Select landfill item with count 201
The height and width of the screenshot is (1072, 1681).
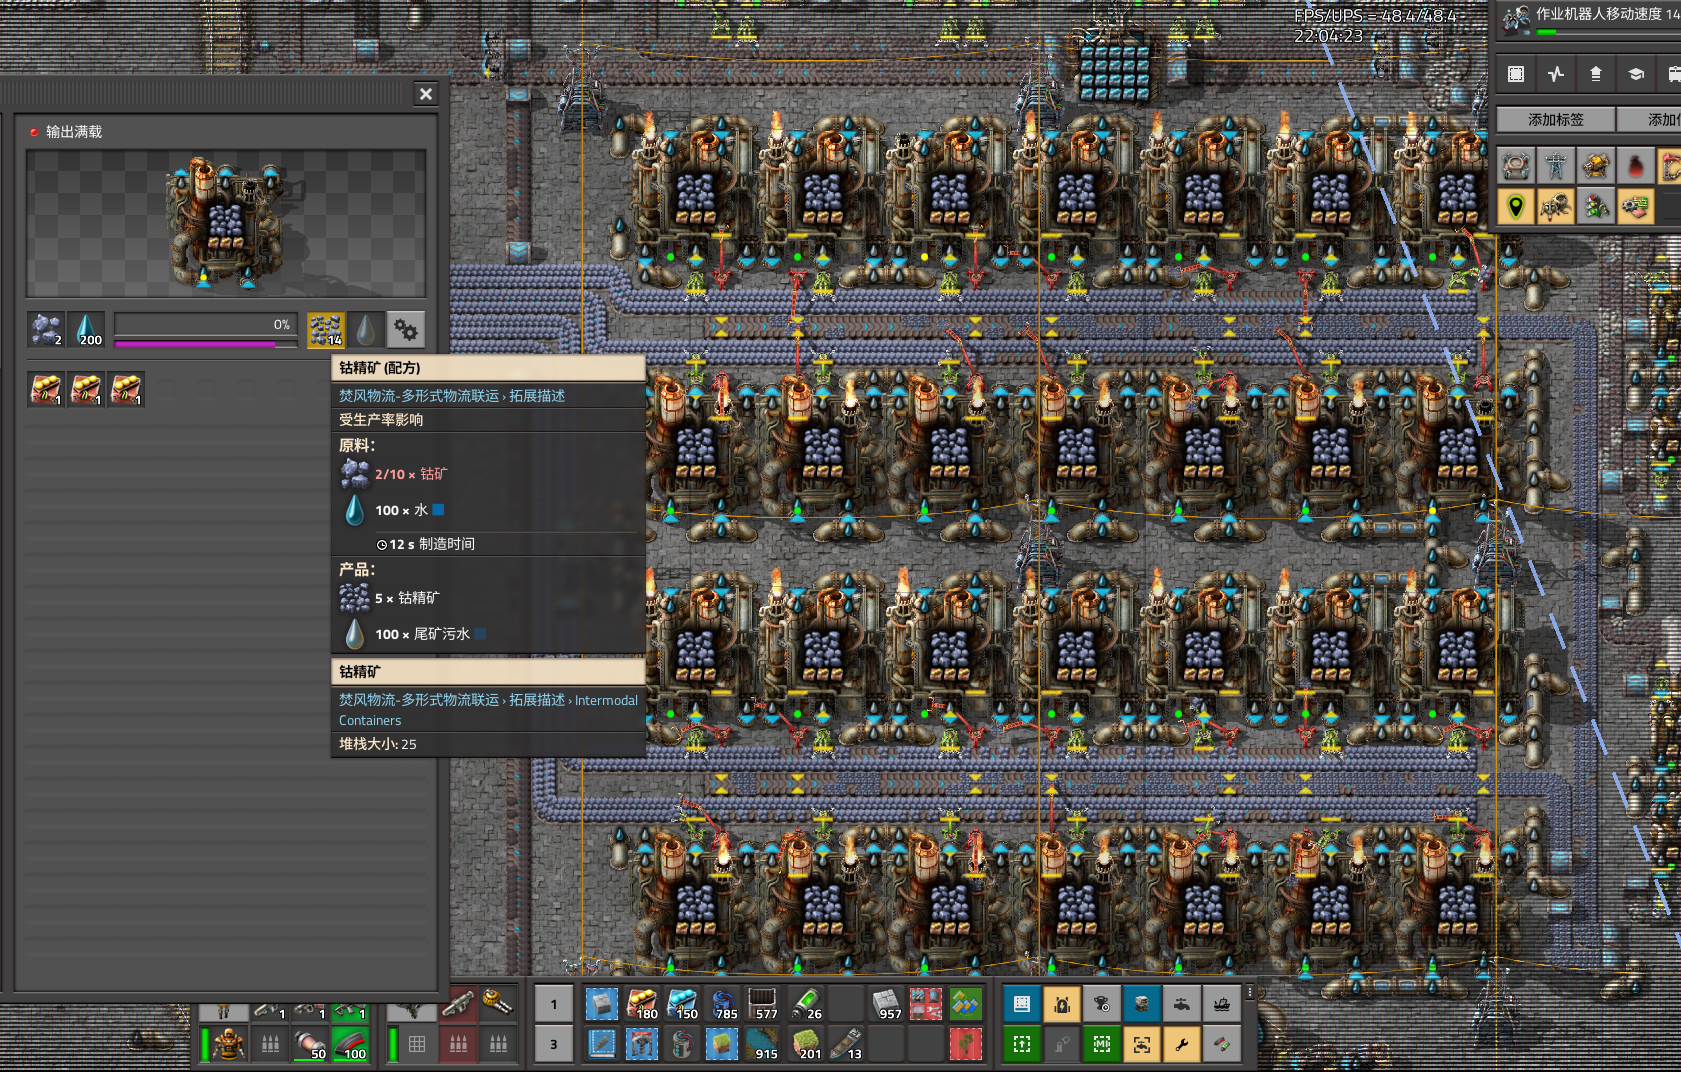pos(806,1044)
